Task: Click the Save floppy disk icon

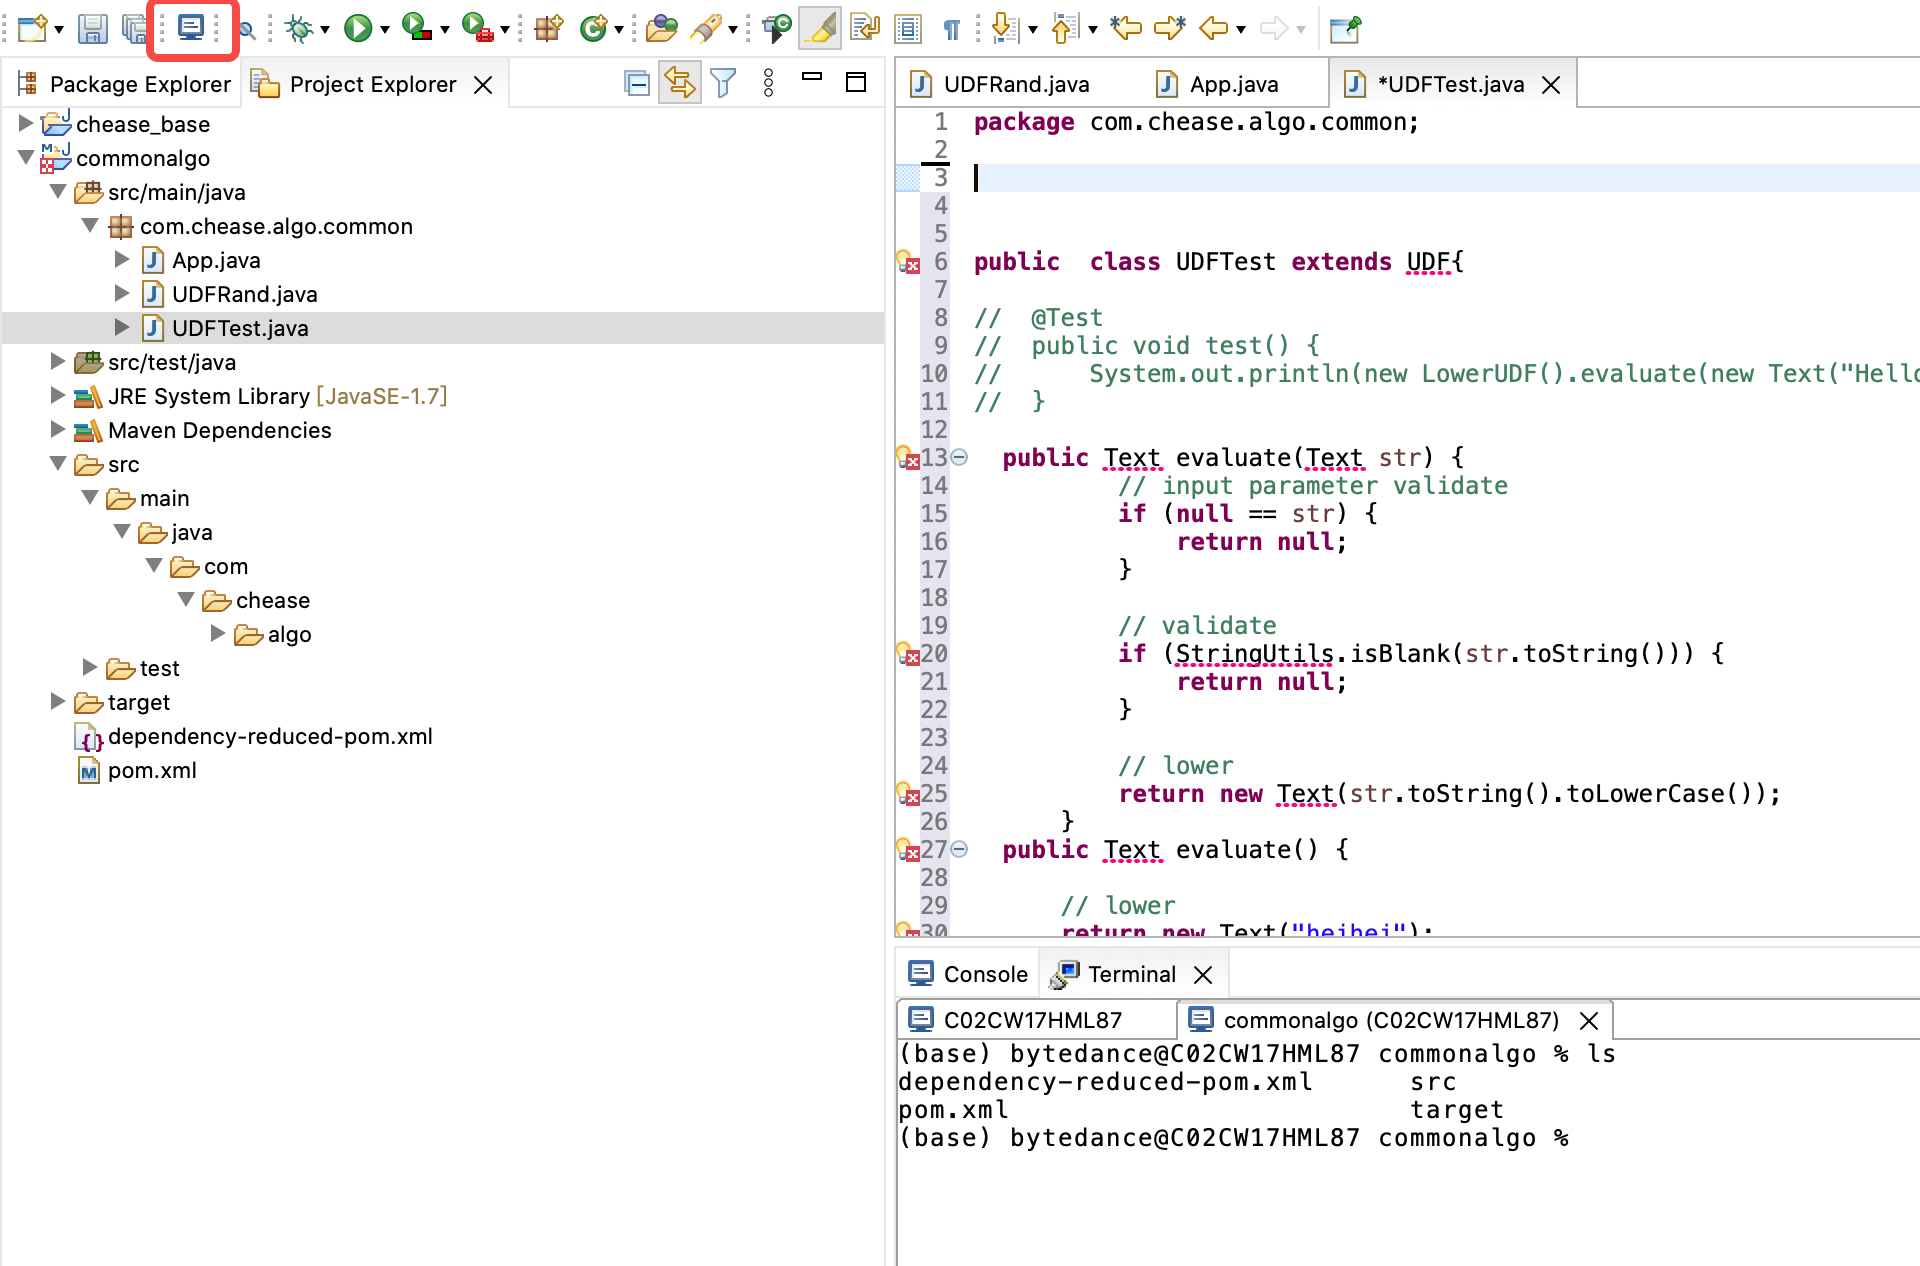Action: 92,28
